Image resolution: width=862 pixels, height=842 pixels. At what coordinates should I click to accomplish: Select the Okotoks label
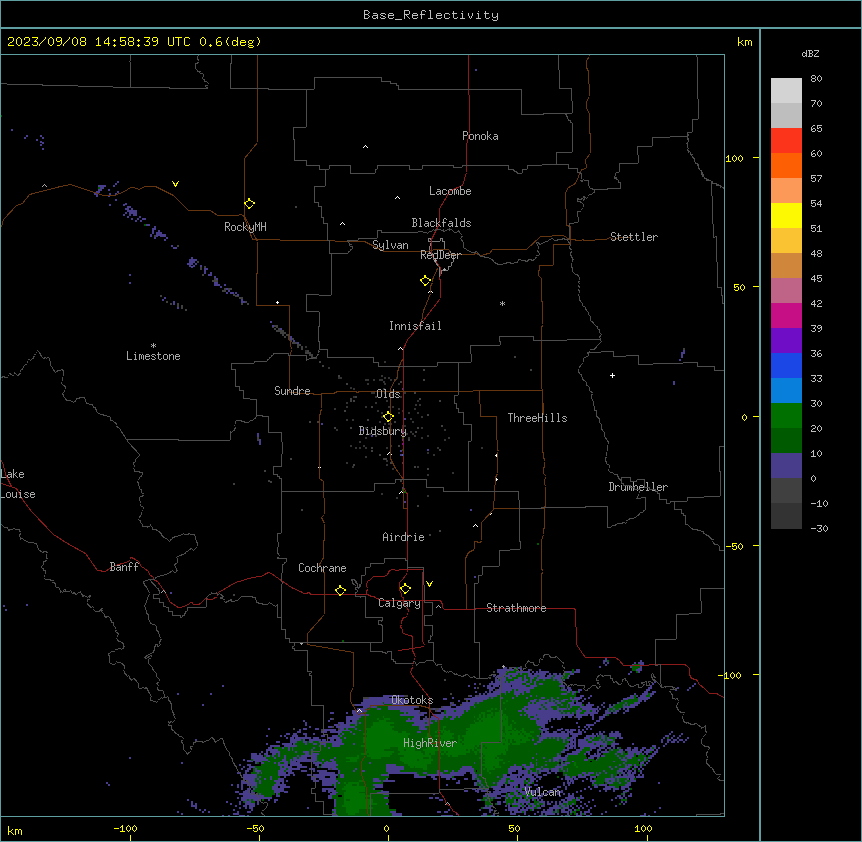[412, 700]
